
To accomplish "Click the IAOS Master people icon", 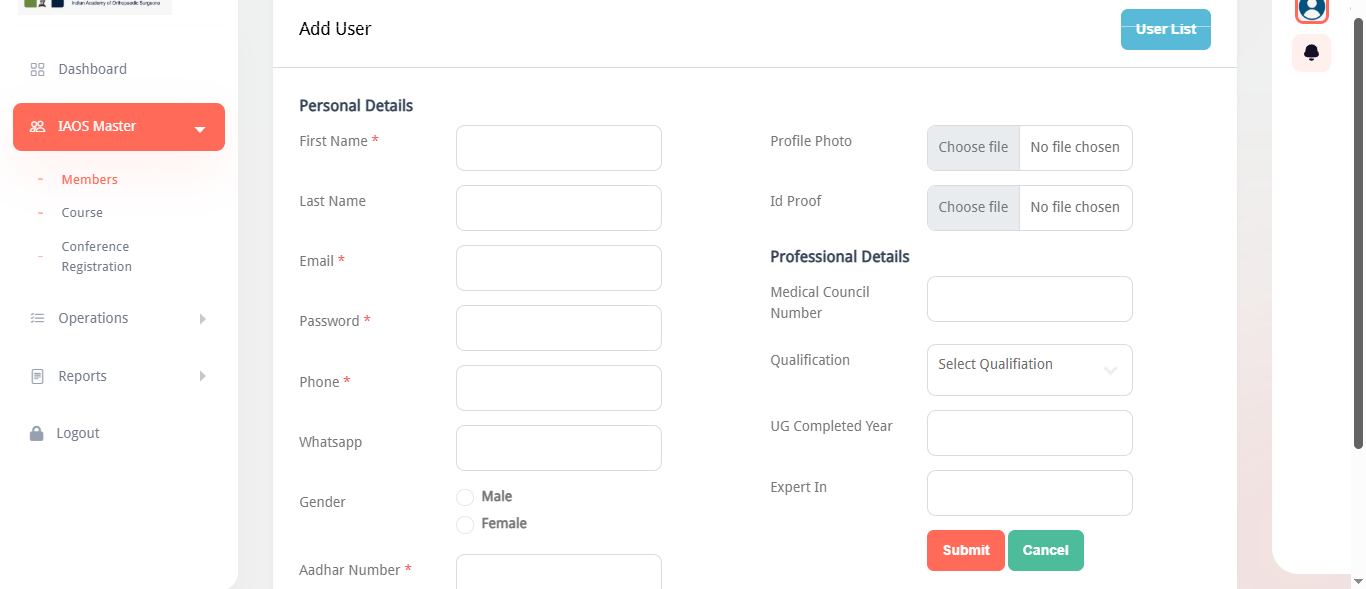I will 38,127.
